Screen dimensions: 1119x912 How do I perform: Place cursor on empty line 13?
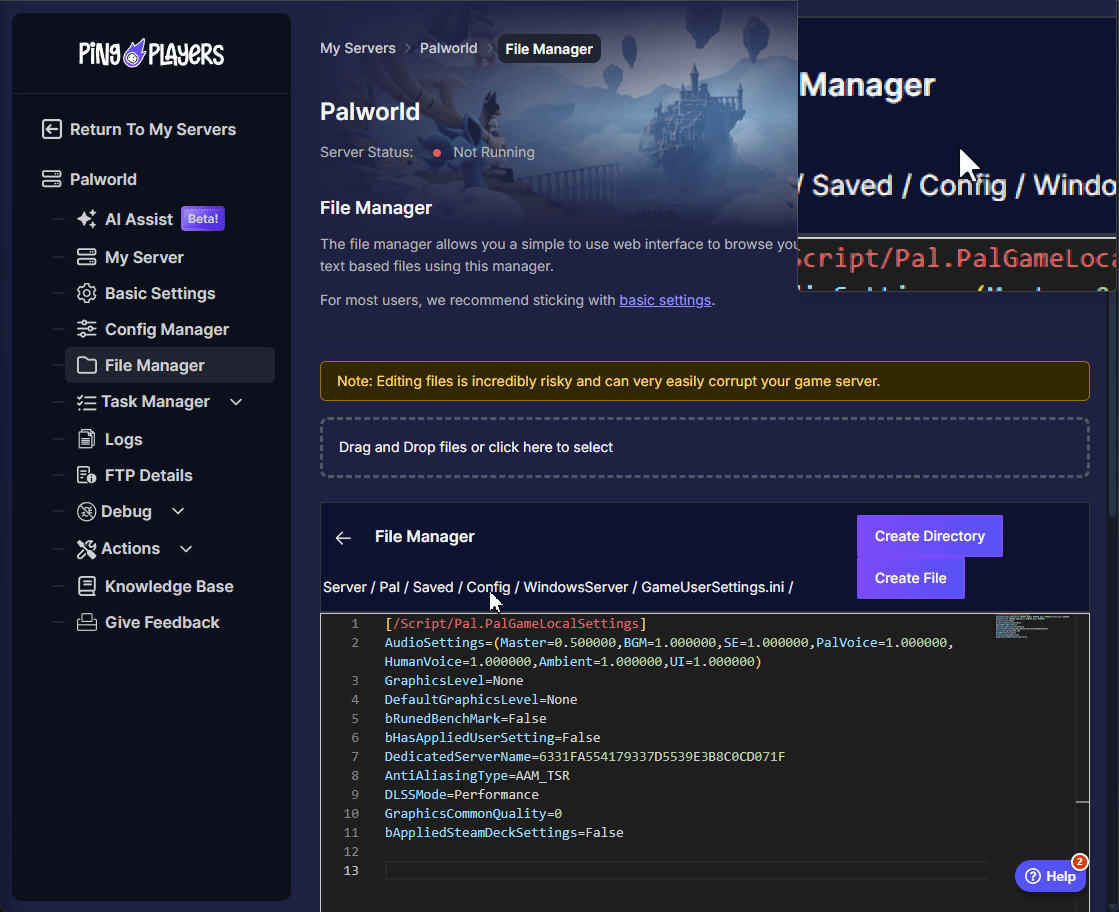(686, 871)
